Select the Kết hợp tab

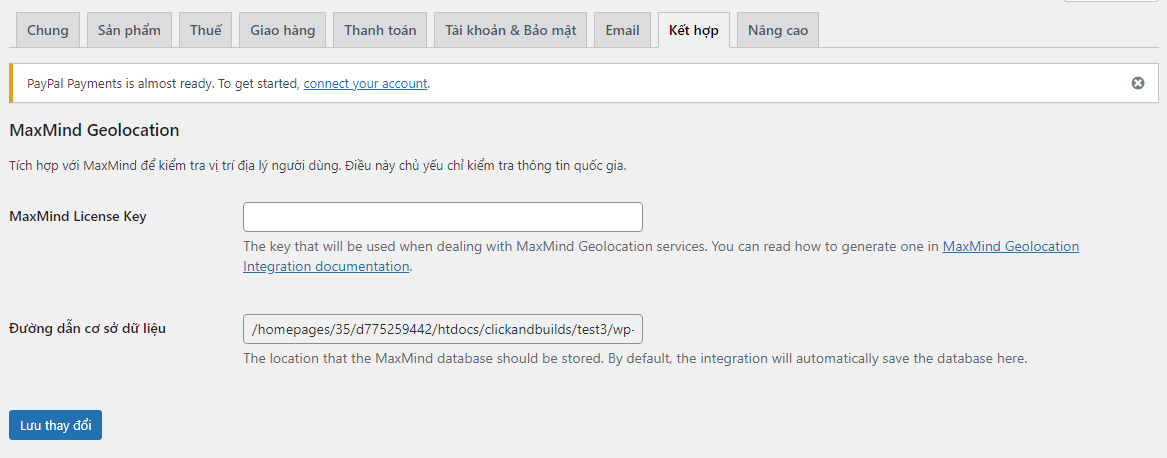click(694, 30)
